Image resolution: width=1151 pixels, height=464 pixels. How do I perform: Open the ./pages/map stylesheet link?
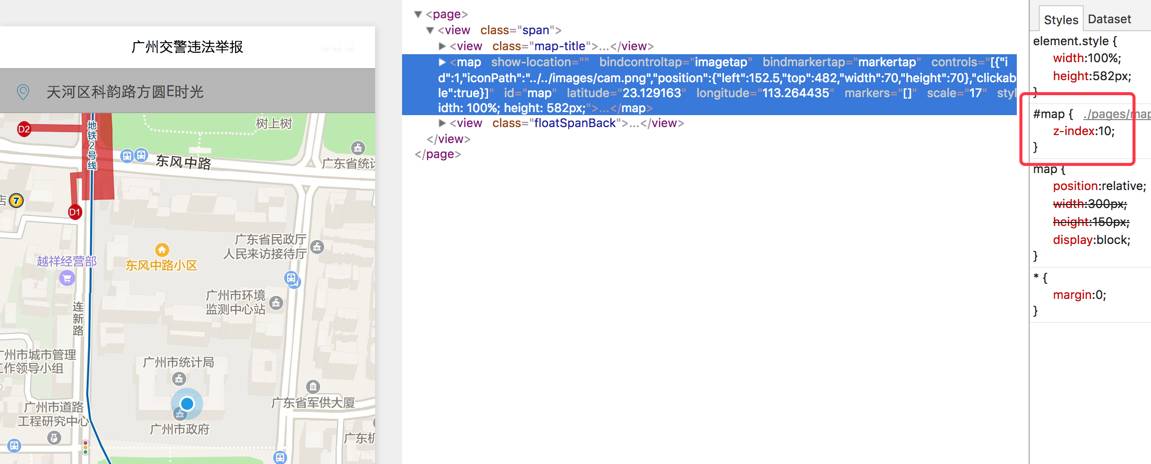pos(1116,115)
